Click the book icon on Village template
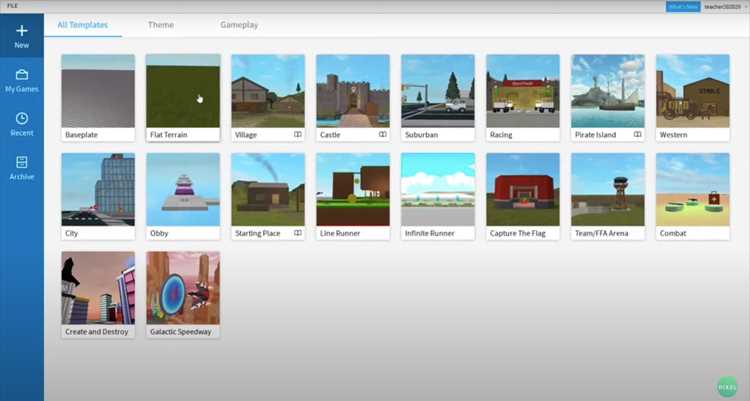750x401 pixels. 298,134
